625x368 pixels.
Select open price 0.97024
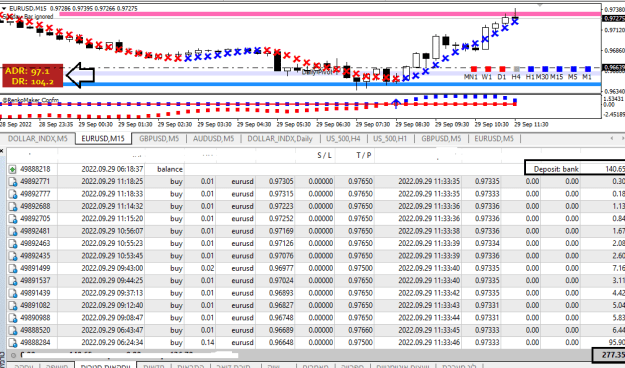[x=281, y=281]
